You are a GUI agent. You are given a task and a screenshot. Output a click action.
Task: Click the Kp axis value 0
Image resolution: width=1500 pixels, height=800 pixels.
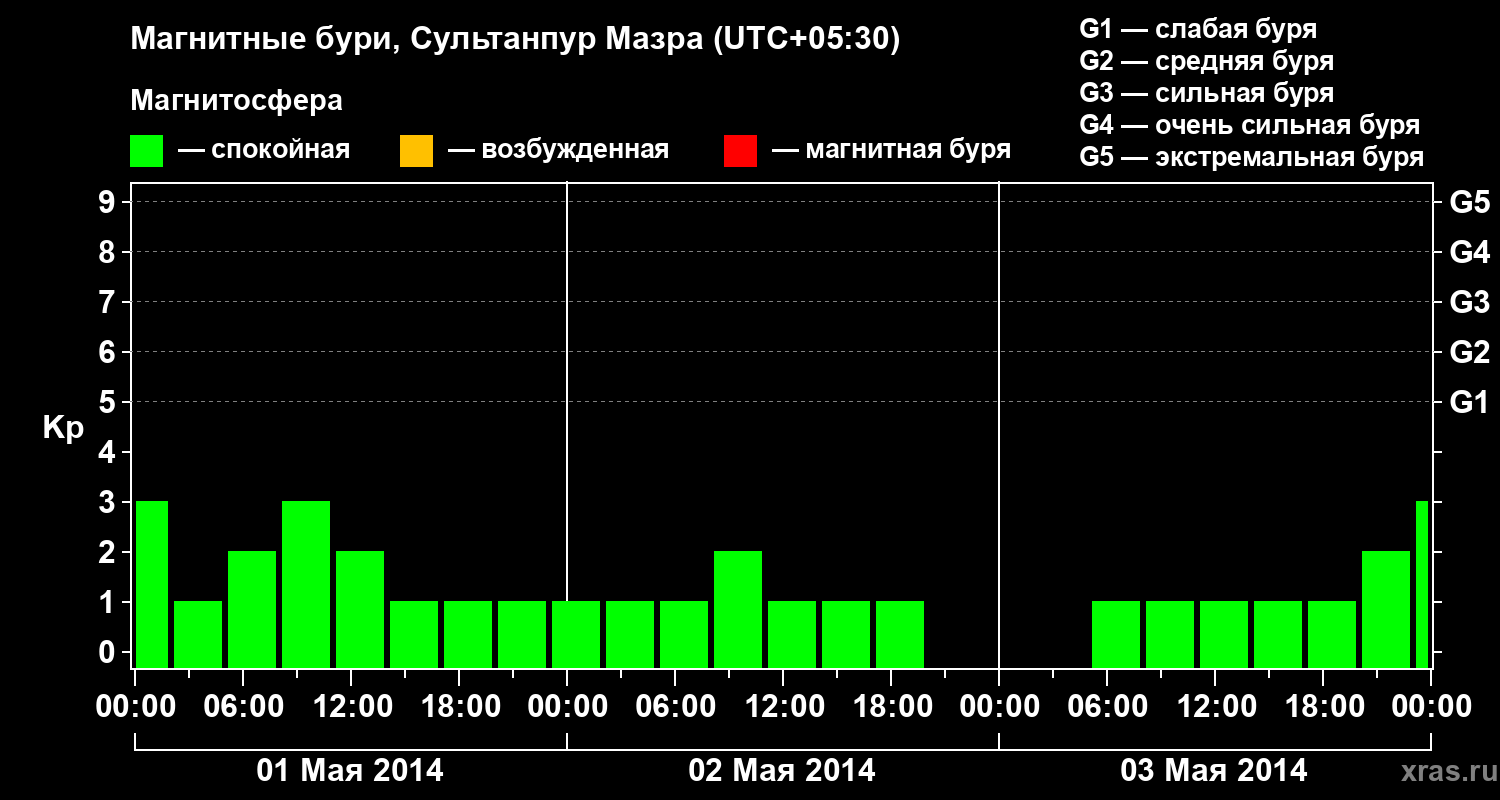[109, 653]
